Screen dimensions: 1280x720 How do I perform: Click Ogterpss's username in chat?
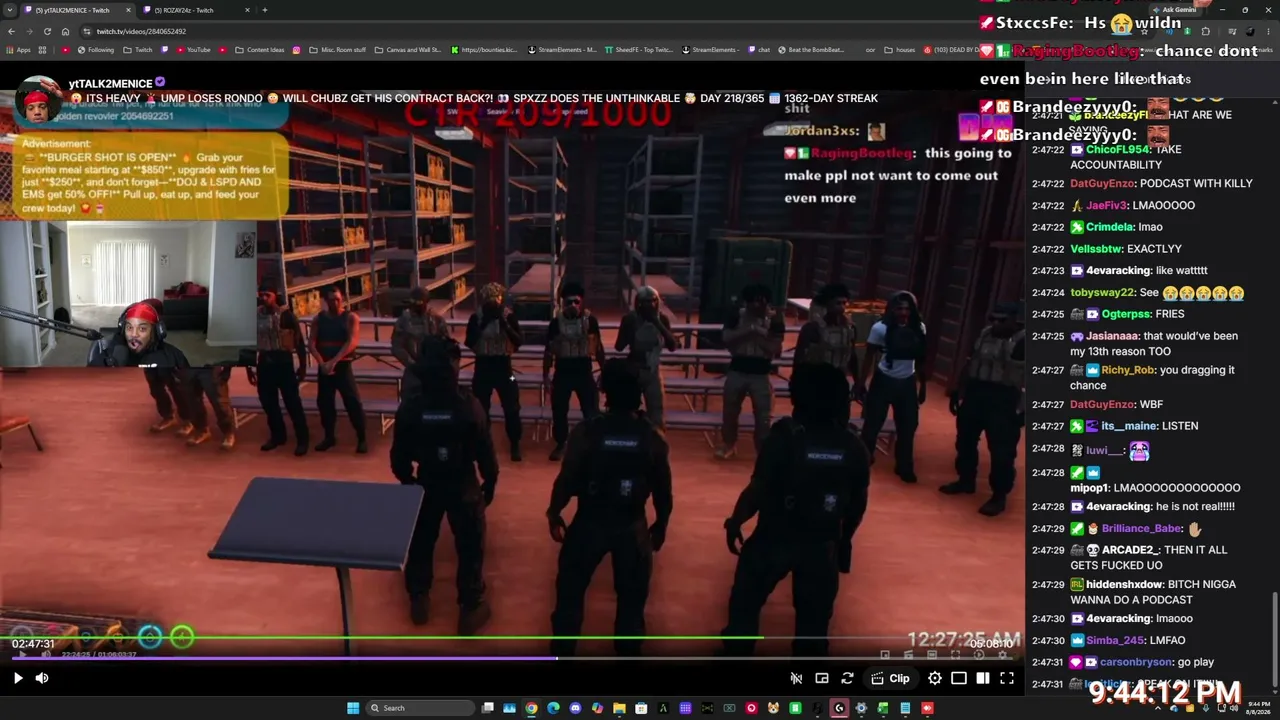(1125, 314)
